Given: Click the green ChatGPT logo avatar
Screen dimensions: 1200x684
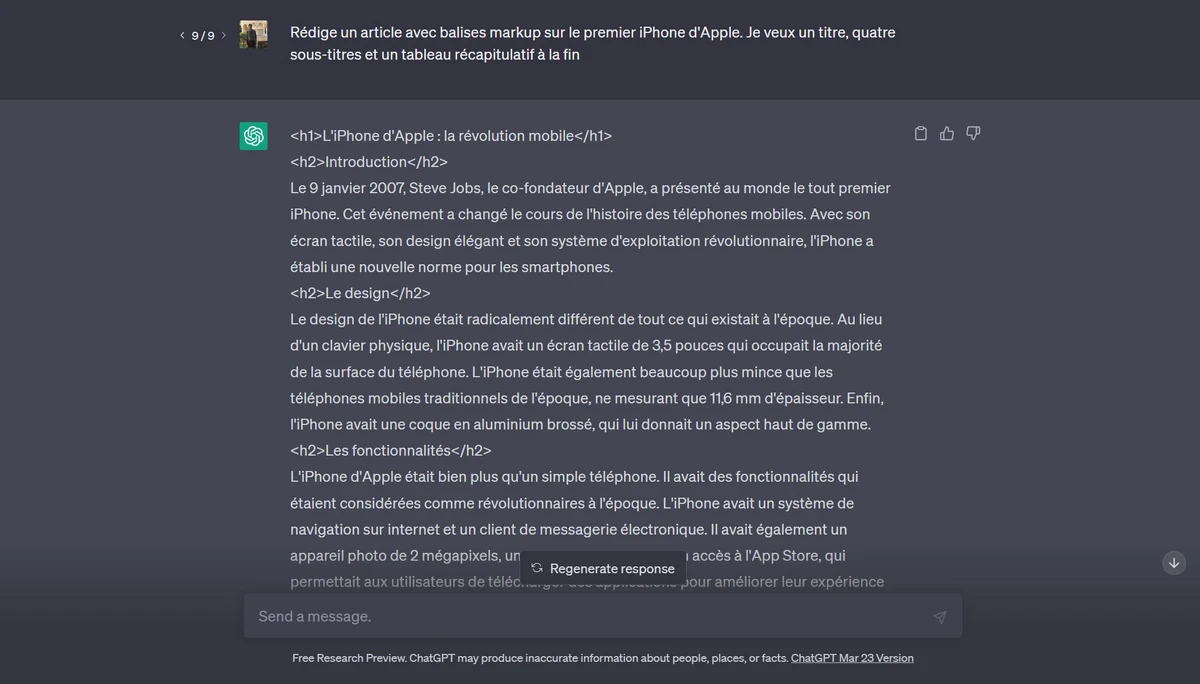Looking at the screenshot, I should tap(254, 136).
